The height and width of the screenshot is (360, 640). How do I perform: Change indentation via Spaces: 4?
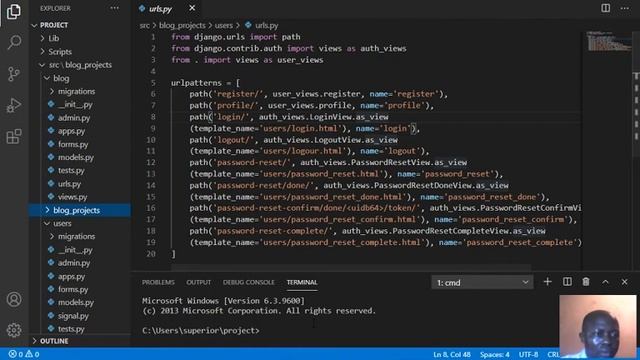[x=495, y=354]
